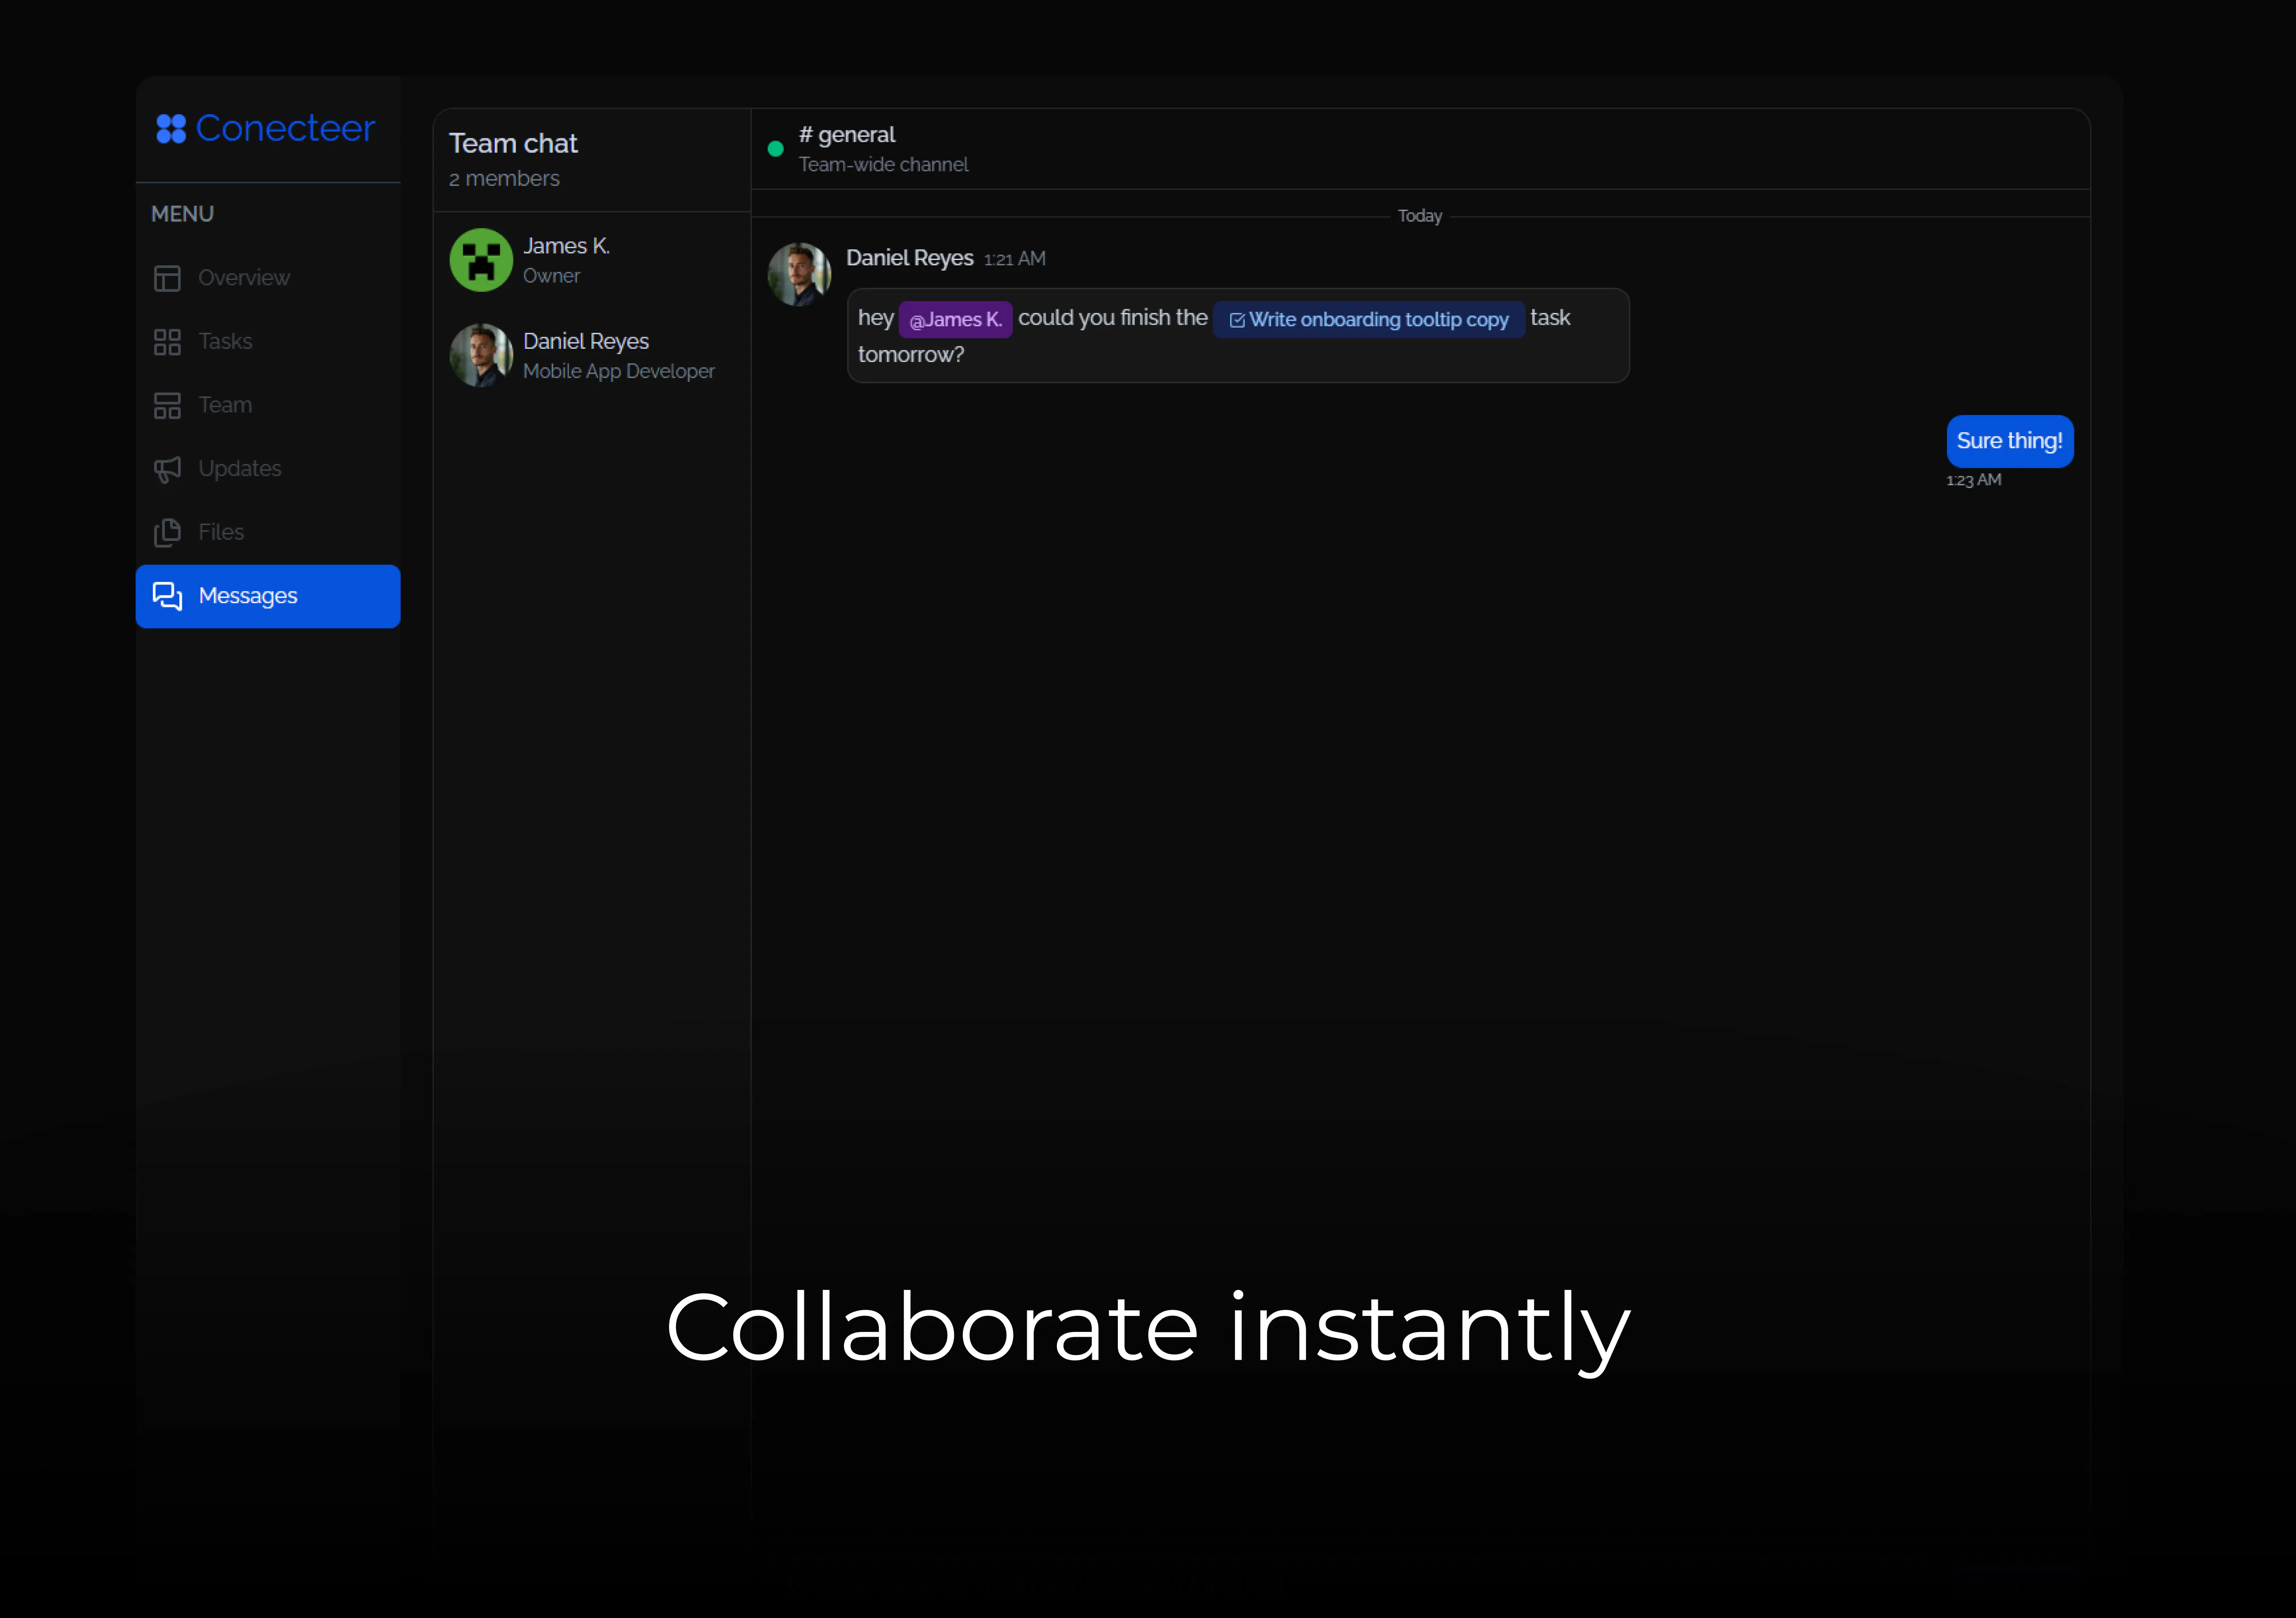Click the MENU section label

(182, 214)
